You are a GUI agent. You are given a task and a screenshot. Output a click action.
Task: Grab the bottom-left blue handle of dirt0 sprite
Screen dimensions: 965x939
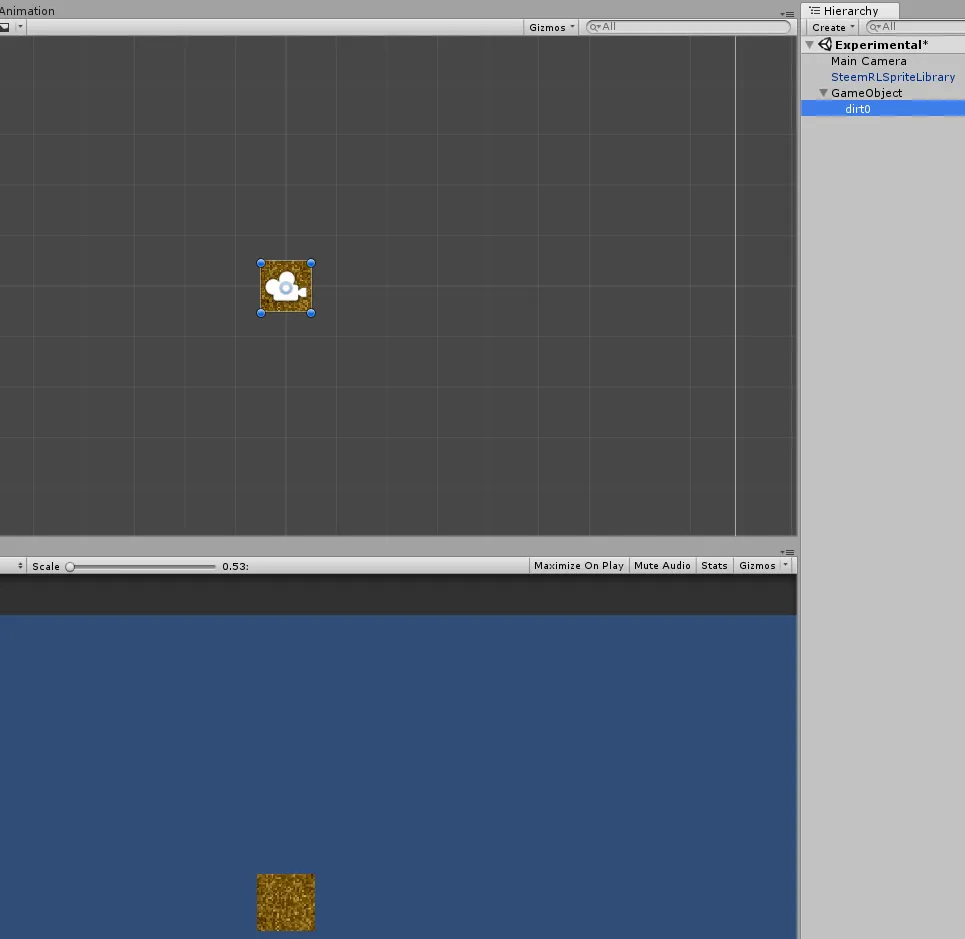(261, 313)
